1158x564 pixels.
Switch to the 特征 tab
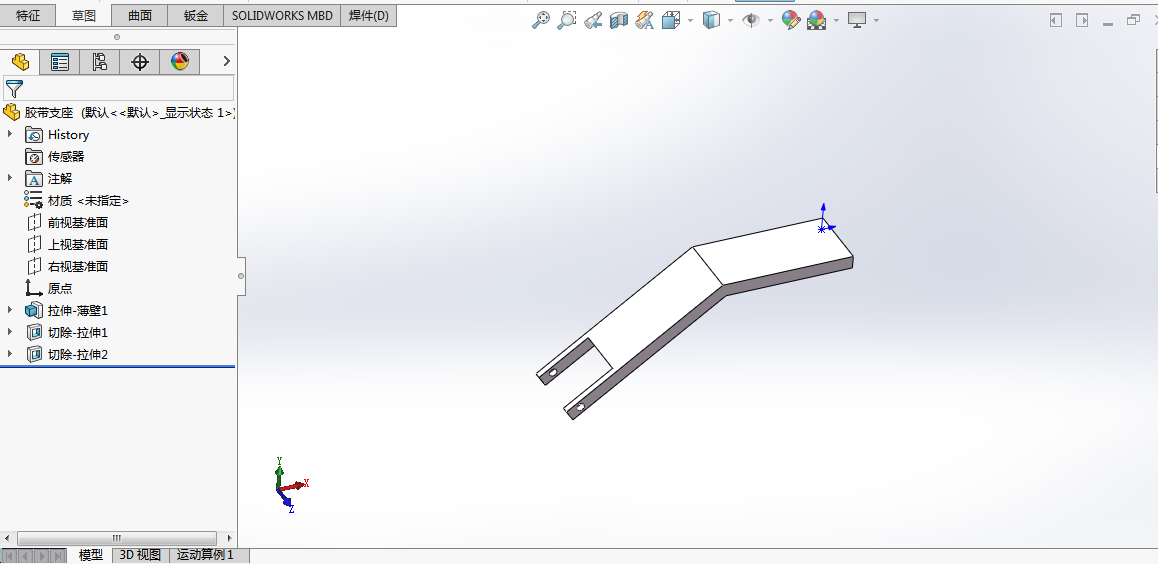click(x=28, y=16)
